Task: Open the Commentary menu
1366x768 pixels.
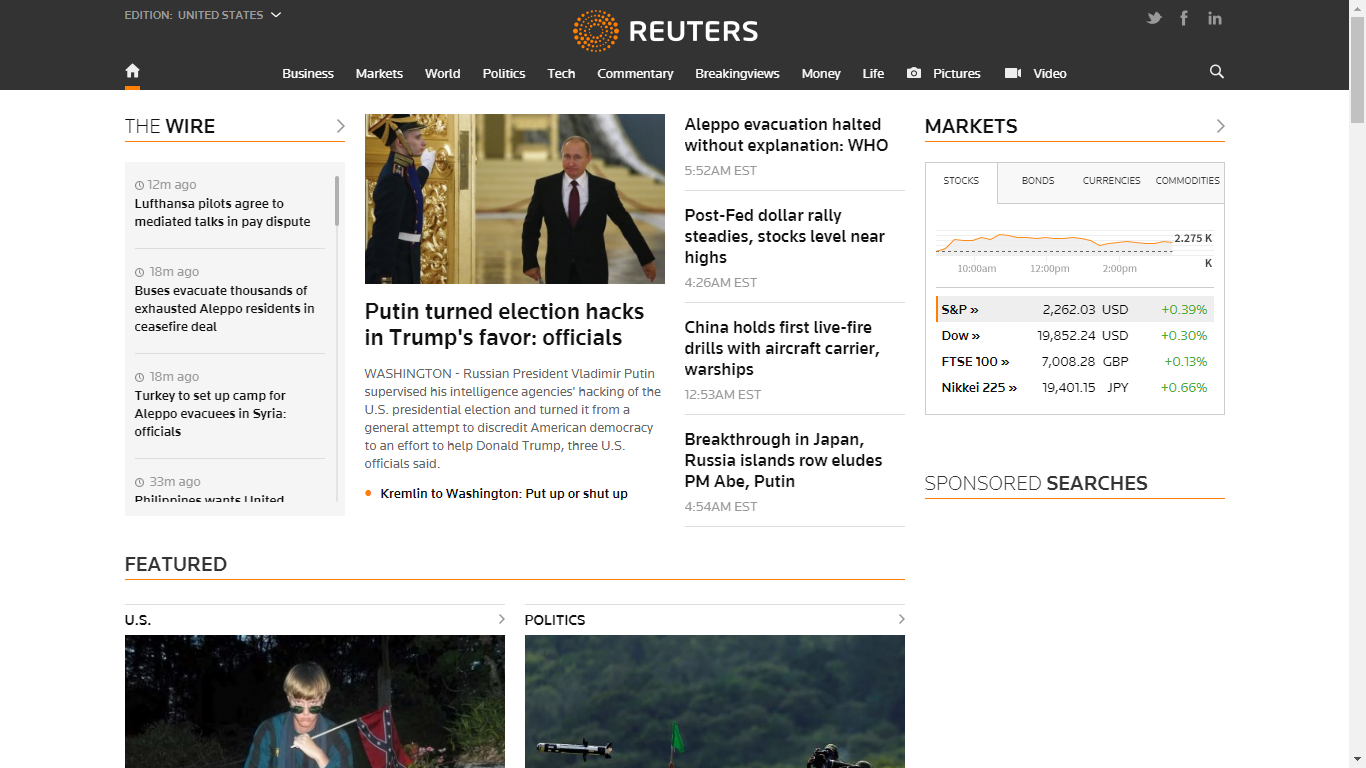Action: tap(635, 73)
